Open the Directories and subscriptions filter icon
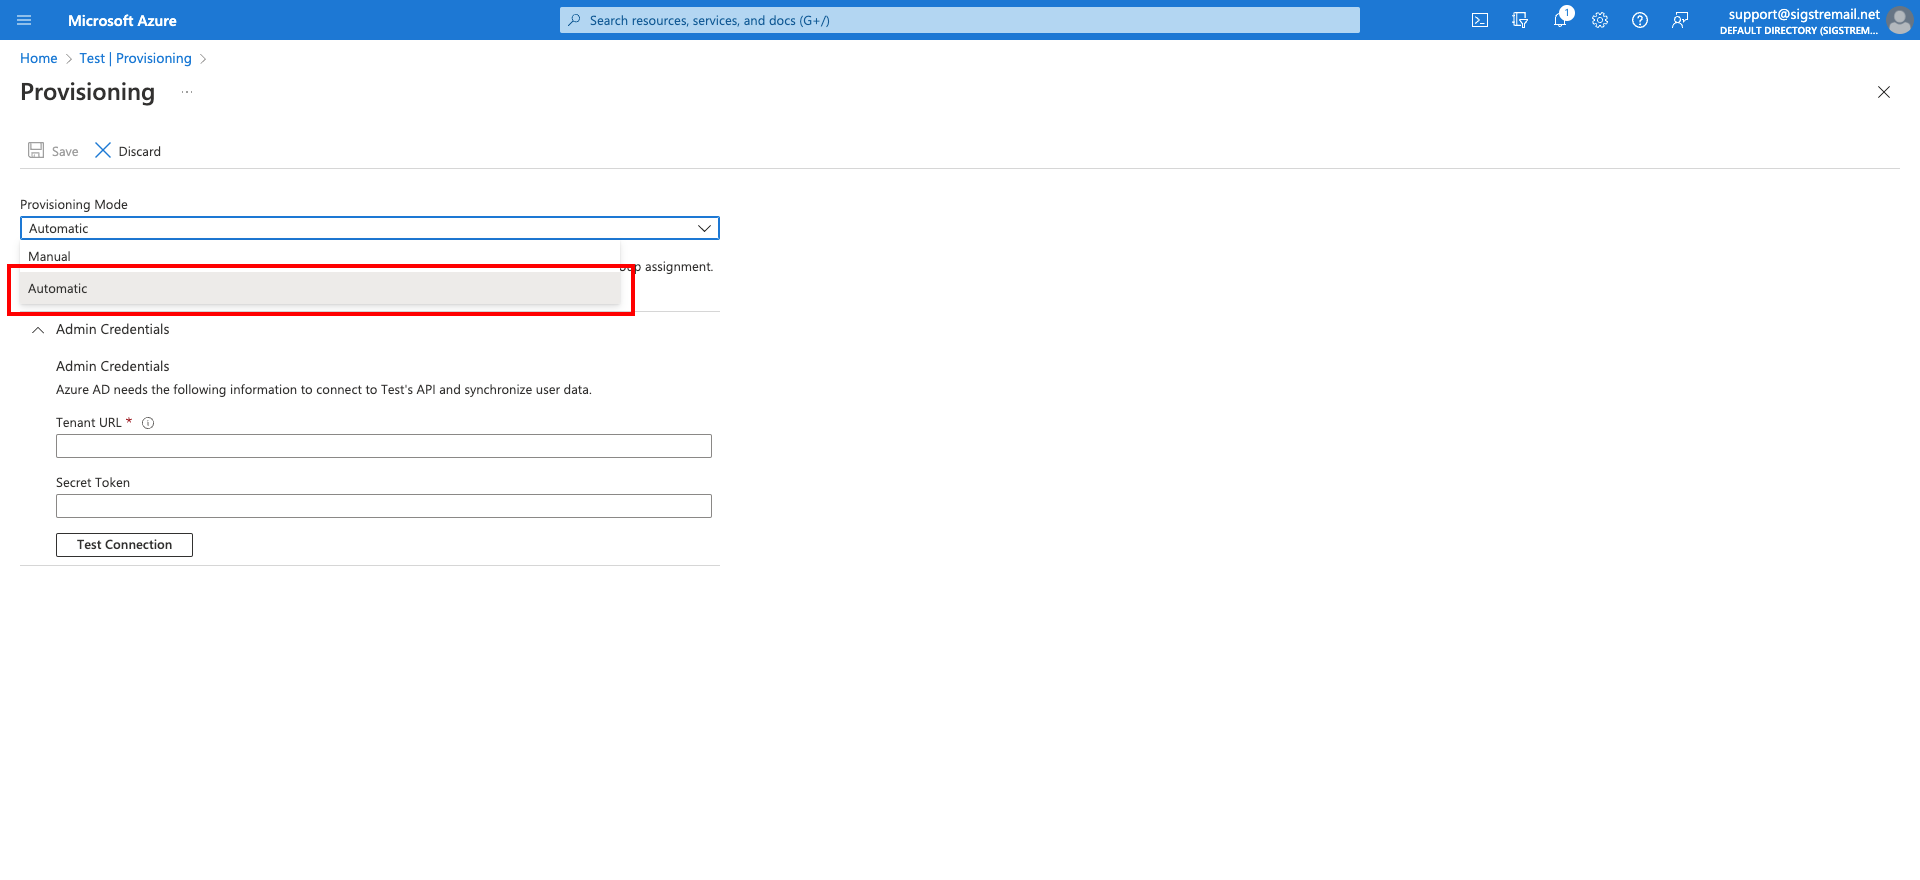This screenshot has height=880, width=1920. 1520,20
